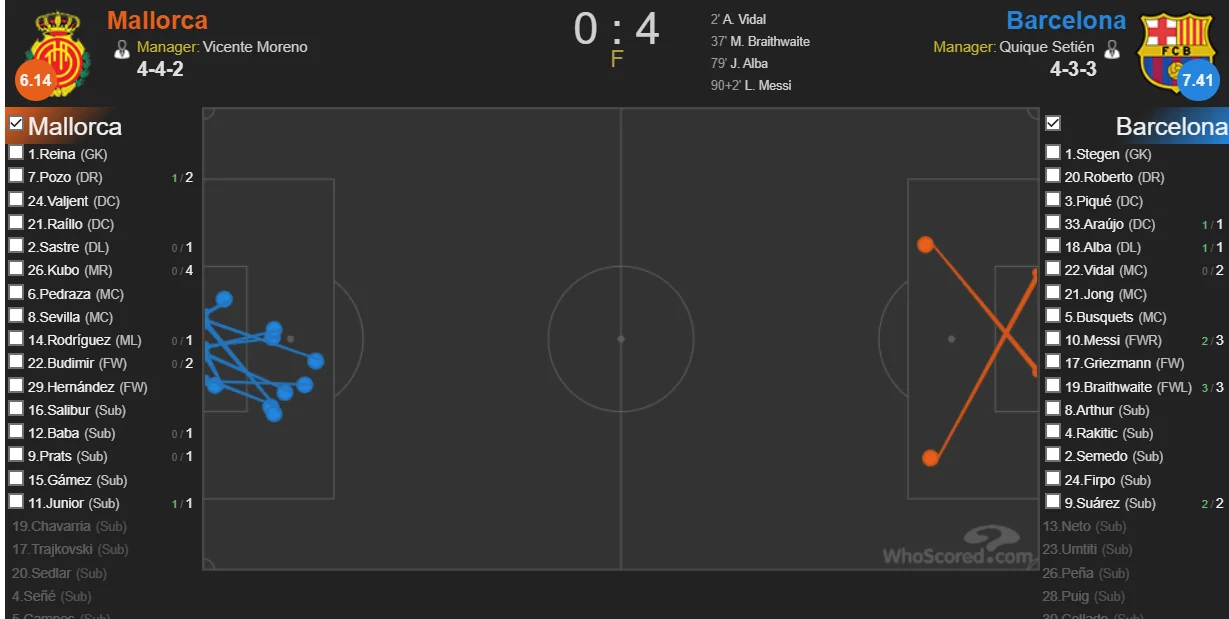Tick the 9.Suárez substitute checkbox
The height and width of the screenshot is (619, 1229).
1053,502
